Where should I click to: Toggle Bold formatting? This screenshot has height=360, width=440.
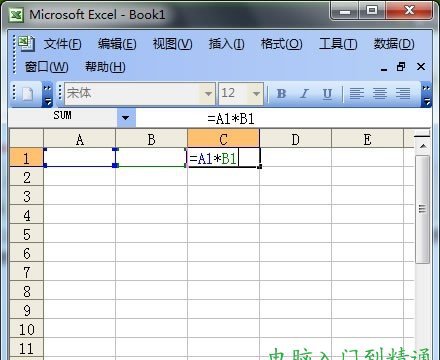point(281,94)
